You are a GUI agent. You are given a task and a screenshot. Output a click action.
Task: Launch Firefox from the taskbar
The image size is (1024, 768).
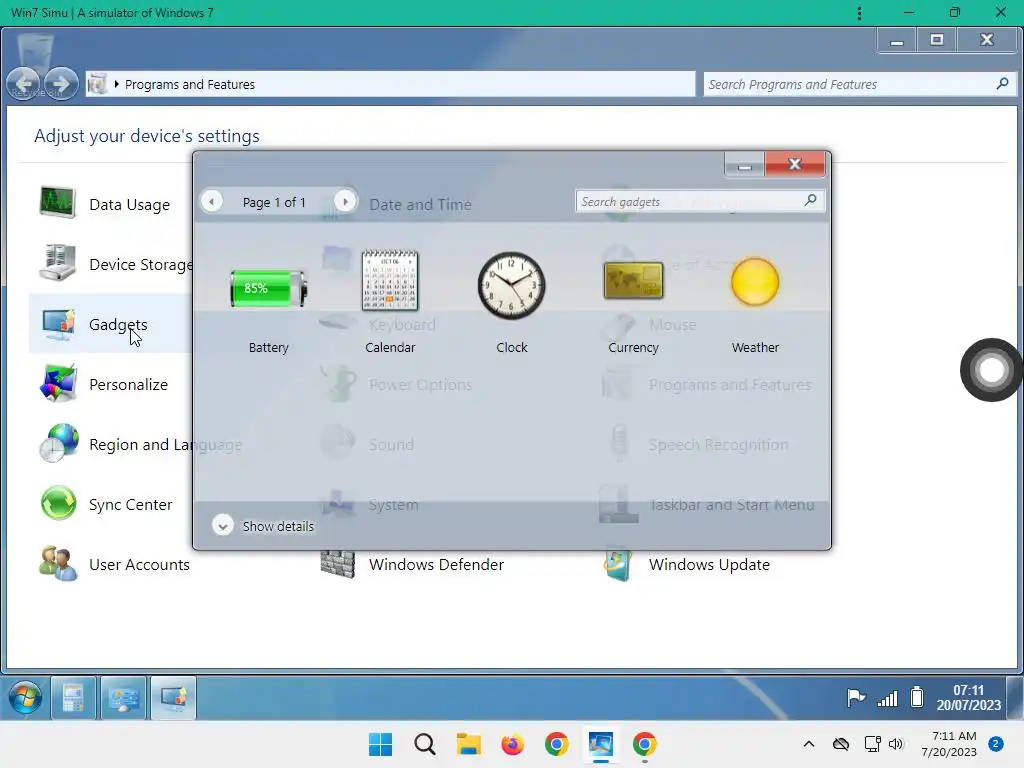pos(513,744)
